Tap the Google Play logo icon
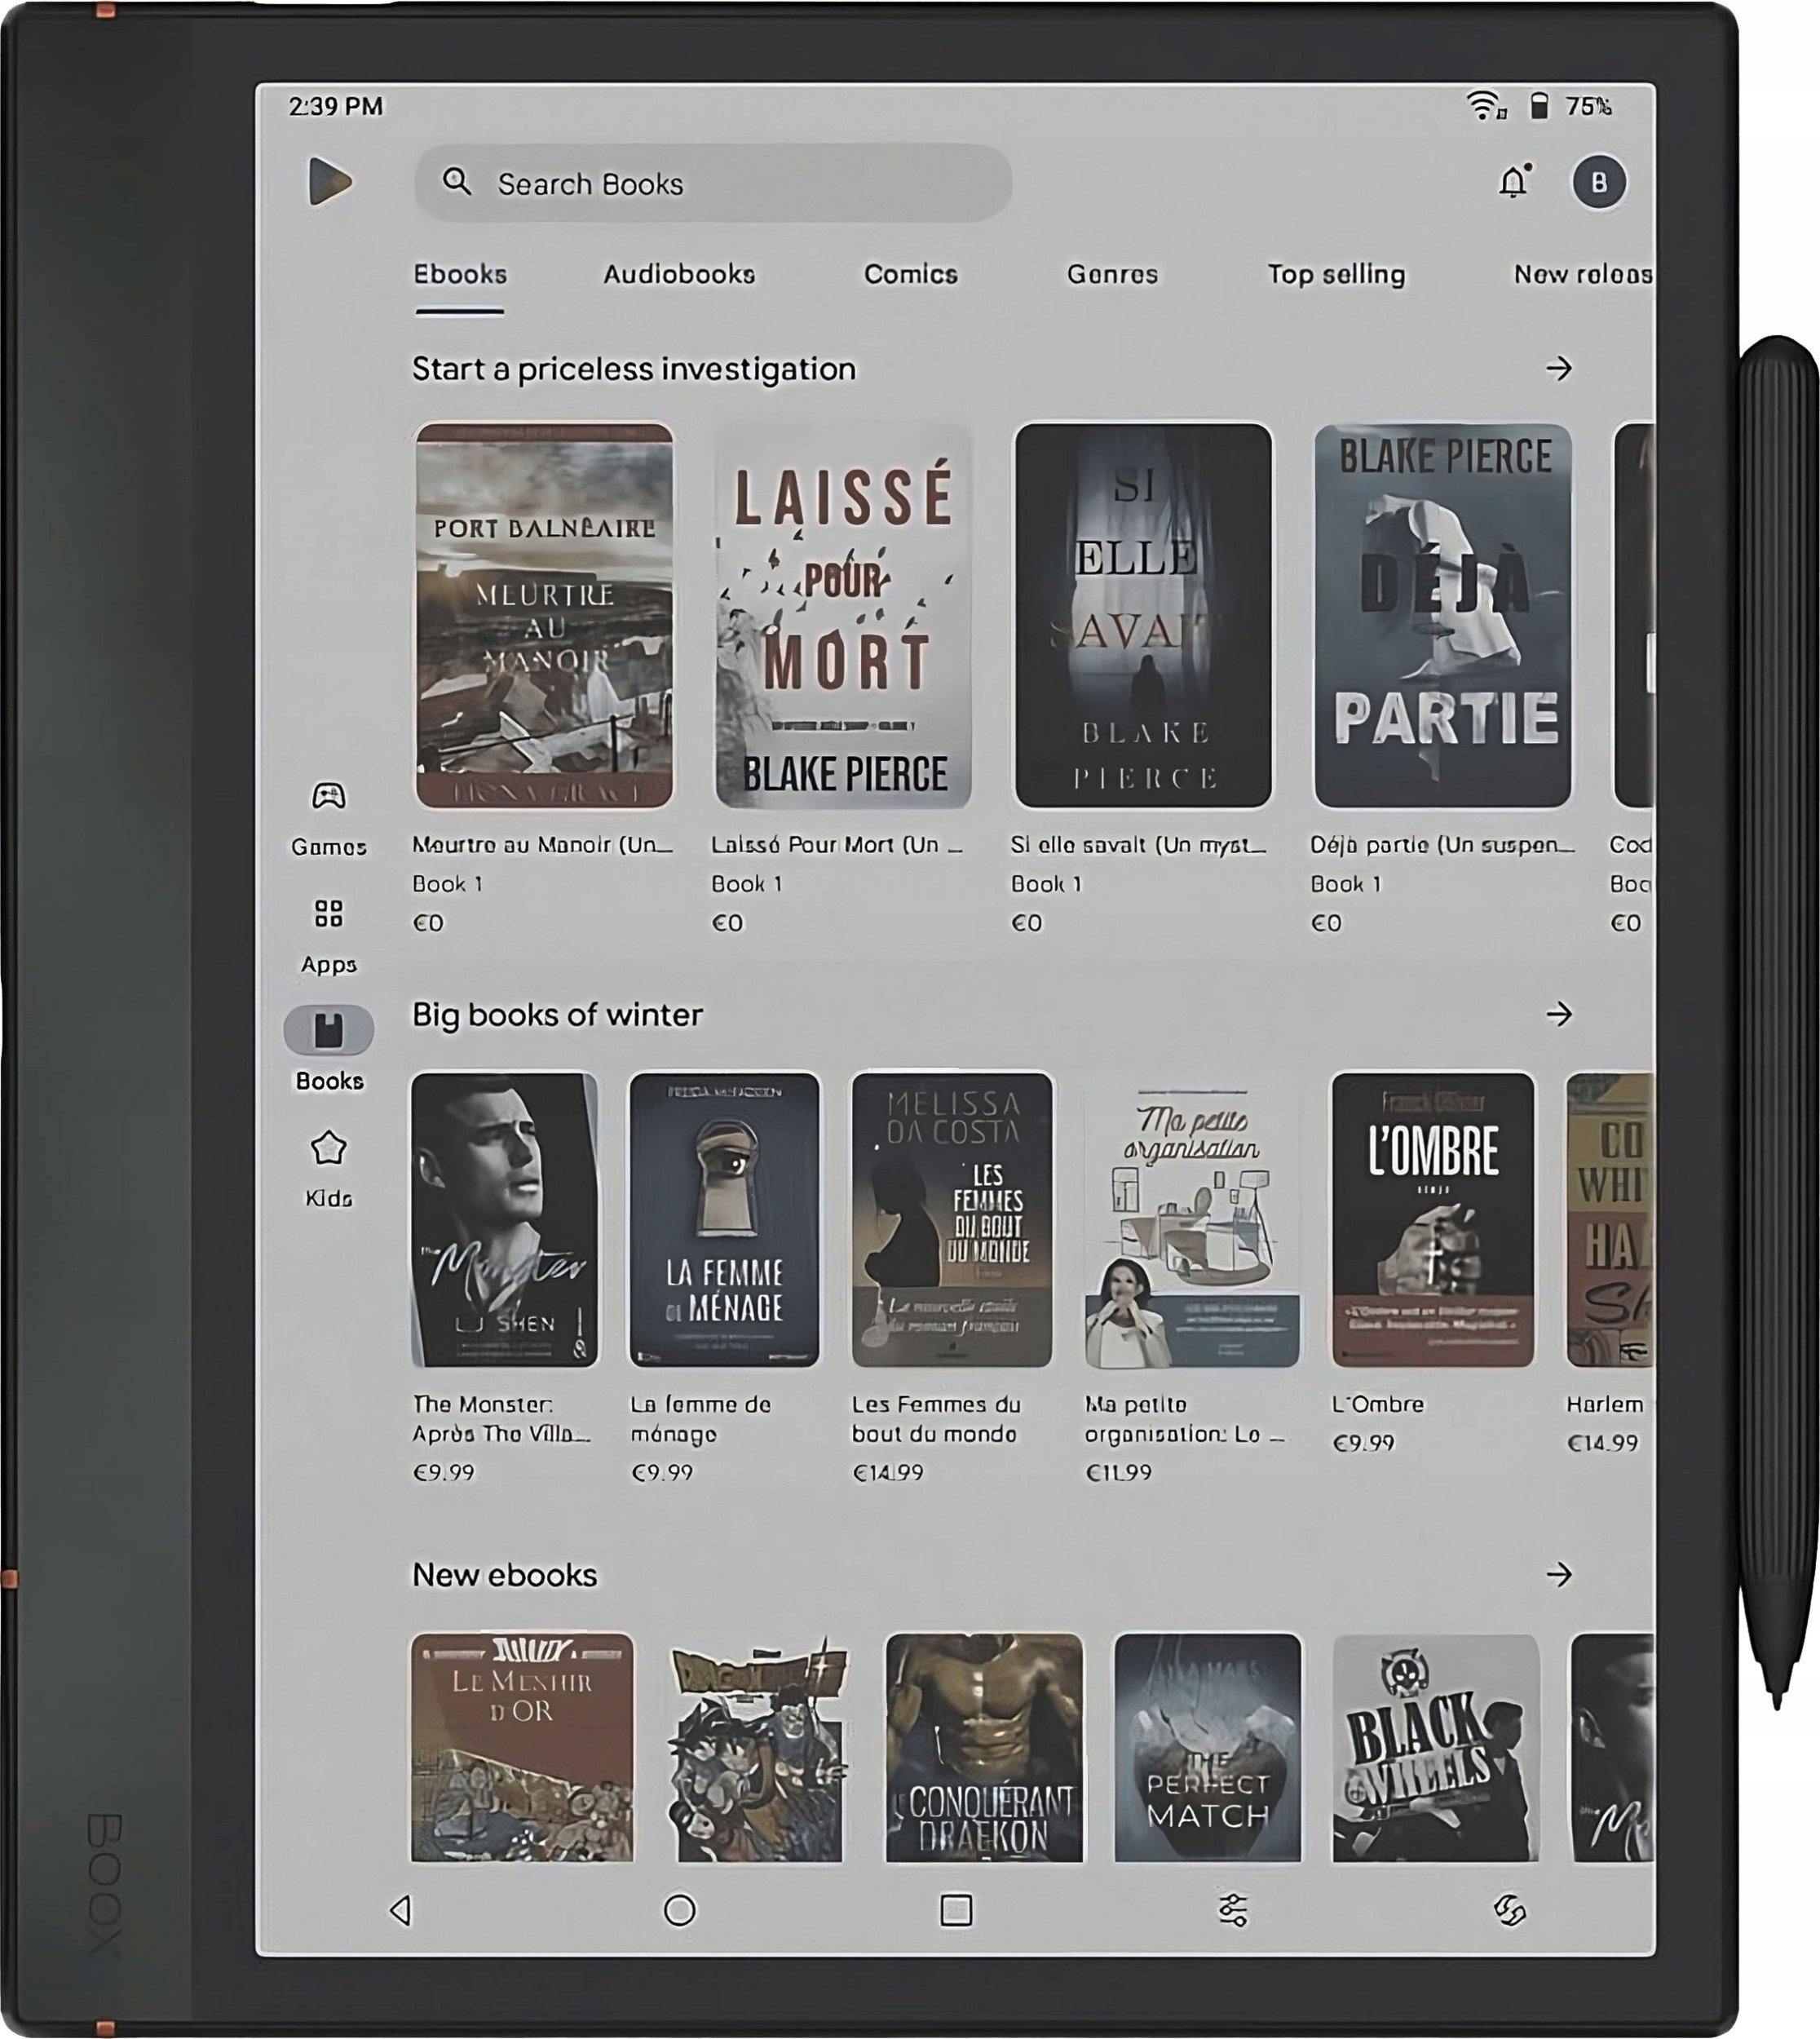 click(x=329, y=182)
